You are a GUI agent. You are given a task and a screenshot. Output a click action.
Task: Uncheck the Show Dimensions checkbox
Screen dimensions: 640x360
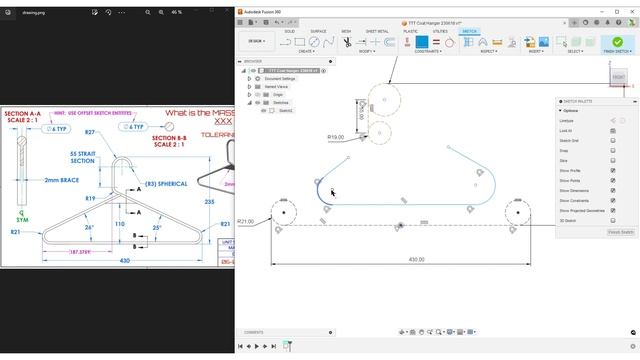point(613,191)
